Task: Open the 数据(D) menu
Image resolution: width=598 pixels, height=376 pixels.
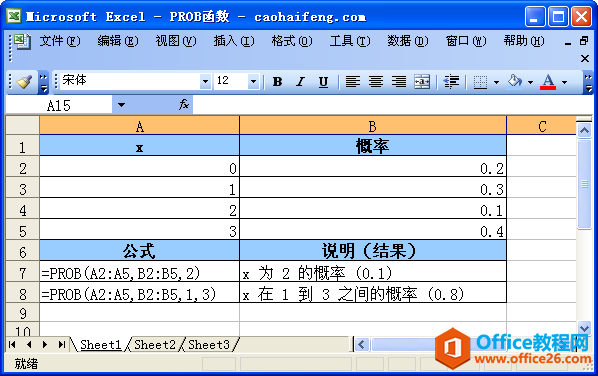Action: point(408,41)
